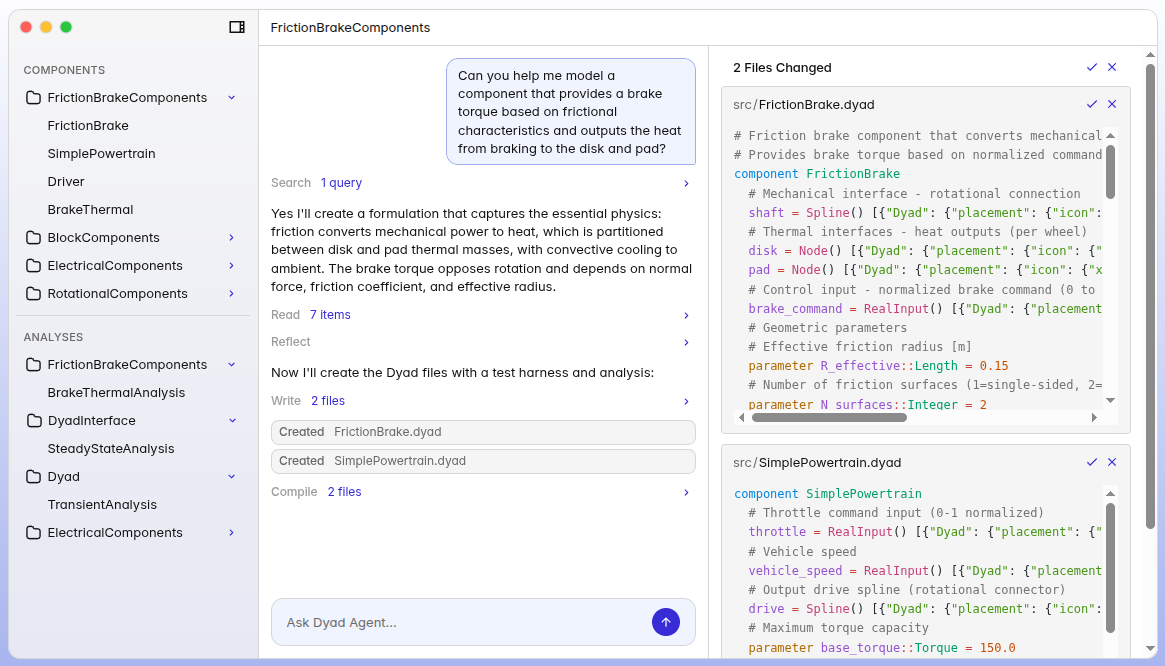
Task: Open the TransientAnalysis item
Action: (x=102, y=505)
